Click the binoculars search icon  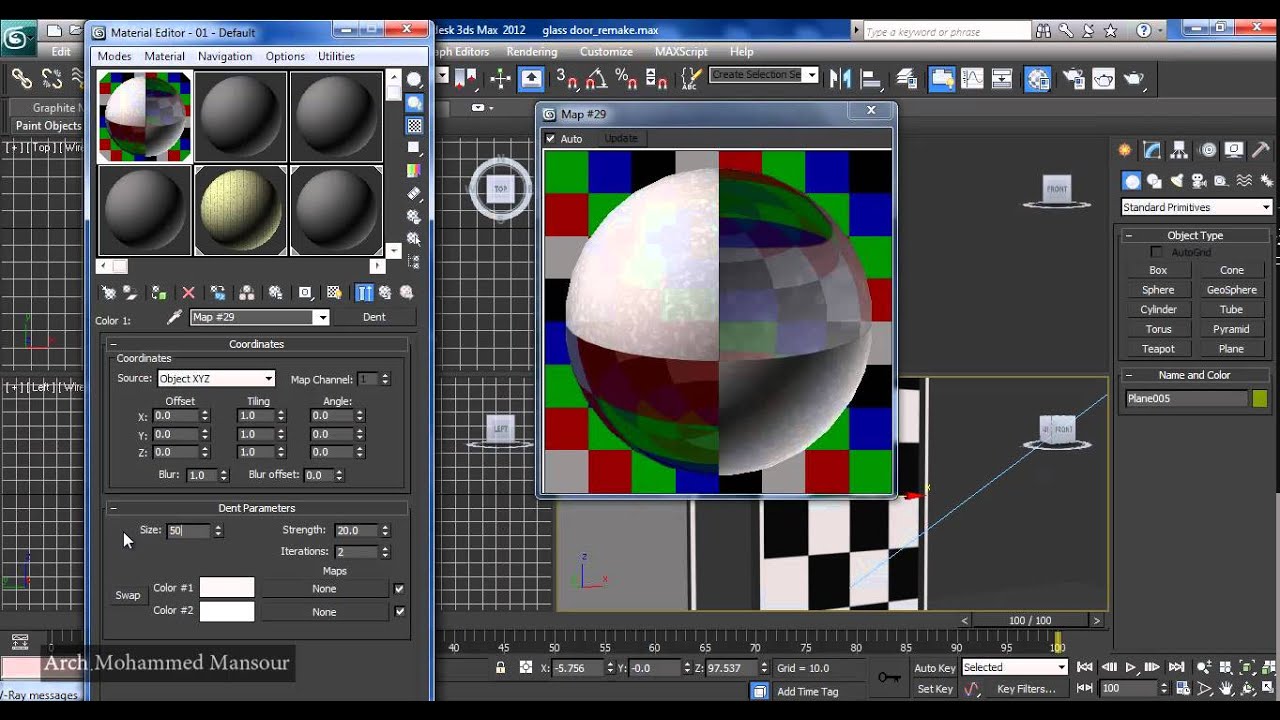[1044, 31]
